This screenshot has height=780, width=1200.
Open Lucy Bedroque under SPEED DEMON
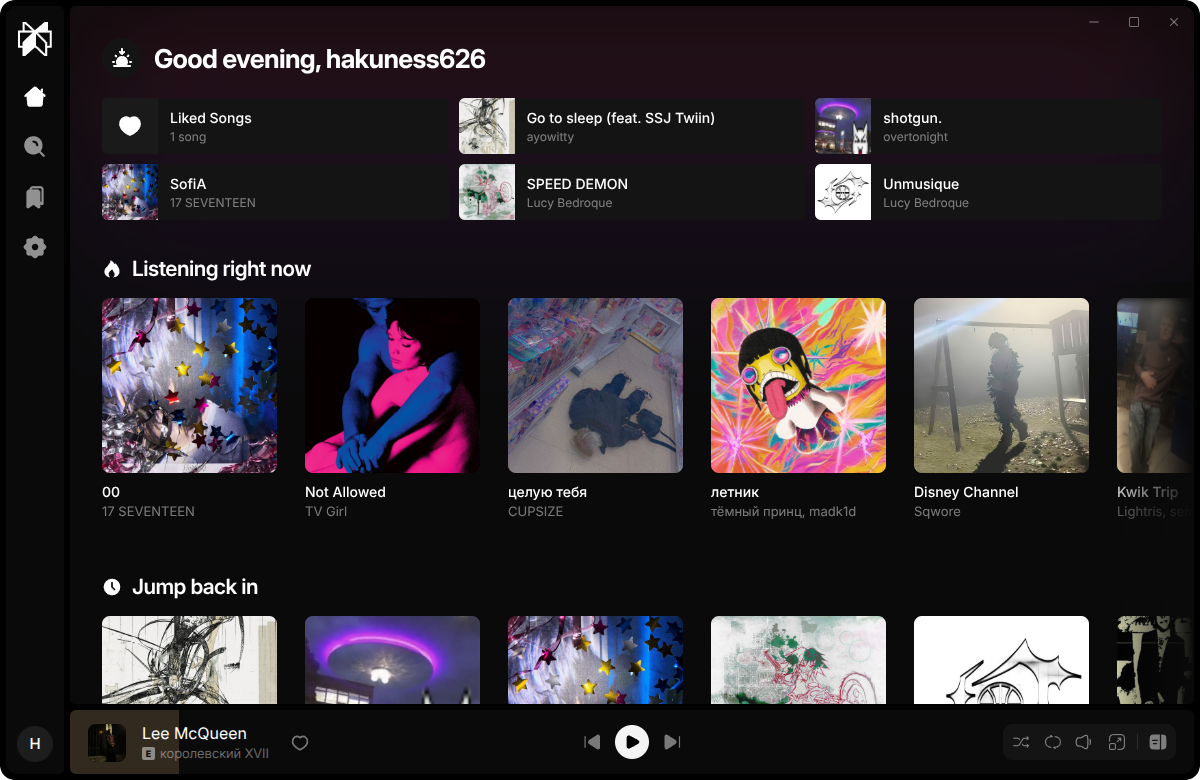(569, 203)
